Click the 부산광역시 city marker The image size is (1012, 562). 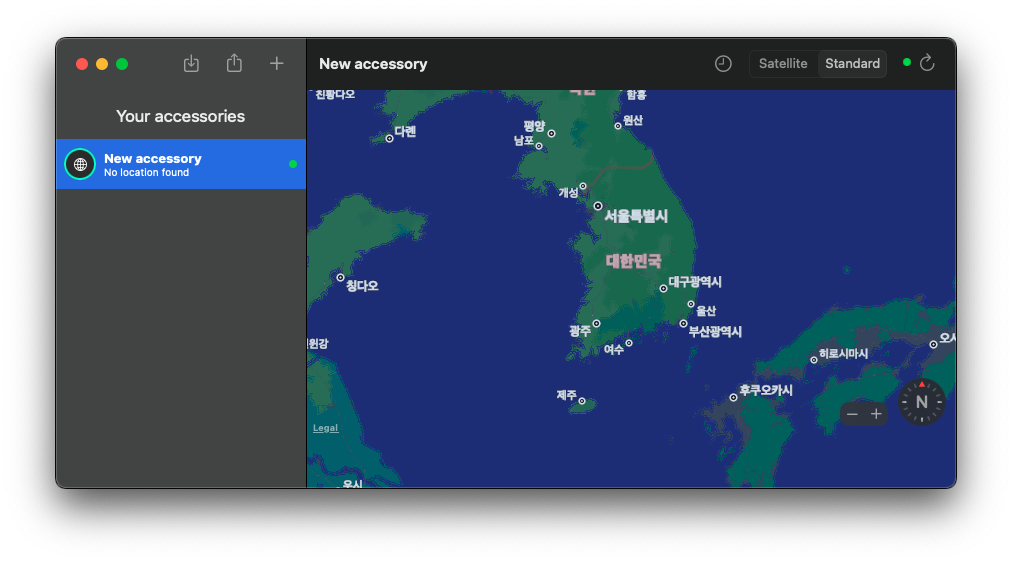pyautogui.click(x=683, y=323)
